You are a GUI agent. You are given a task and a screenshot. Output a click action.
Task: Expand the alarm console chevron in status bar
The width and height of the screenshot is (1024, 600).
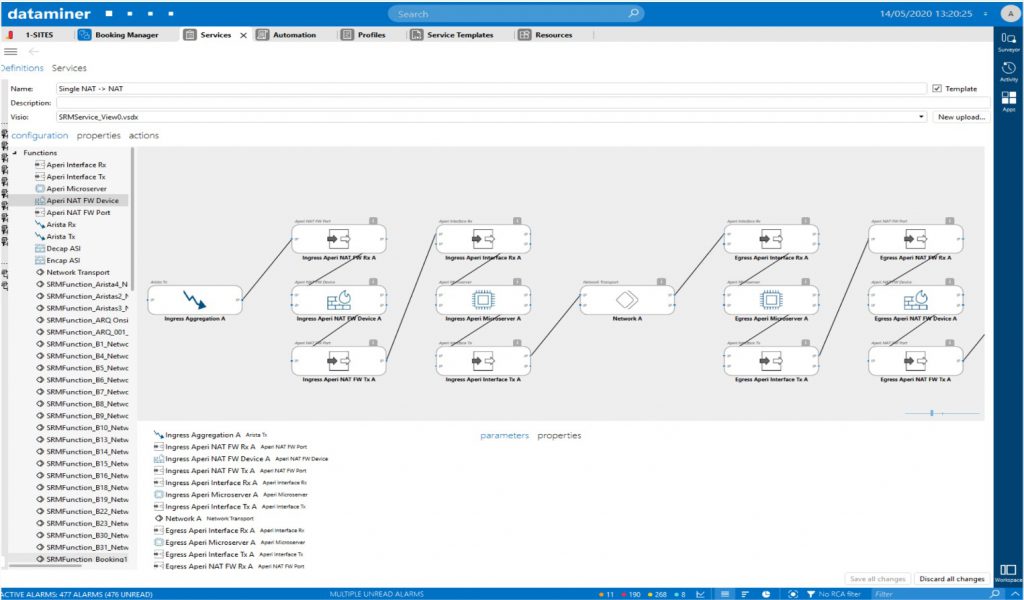(1015, 594)
